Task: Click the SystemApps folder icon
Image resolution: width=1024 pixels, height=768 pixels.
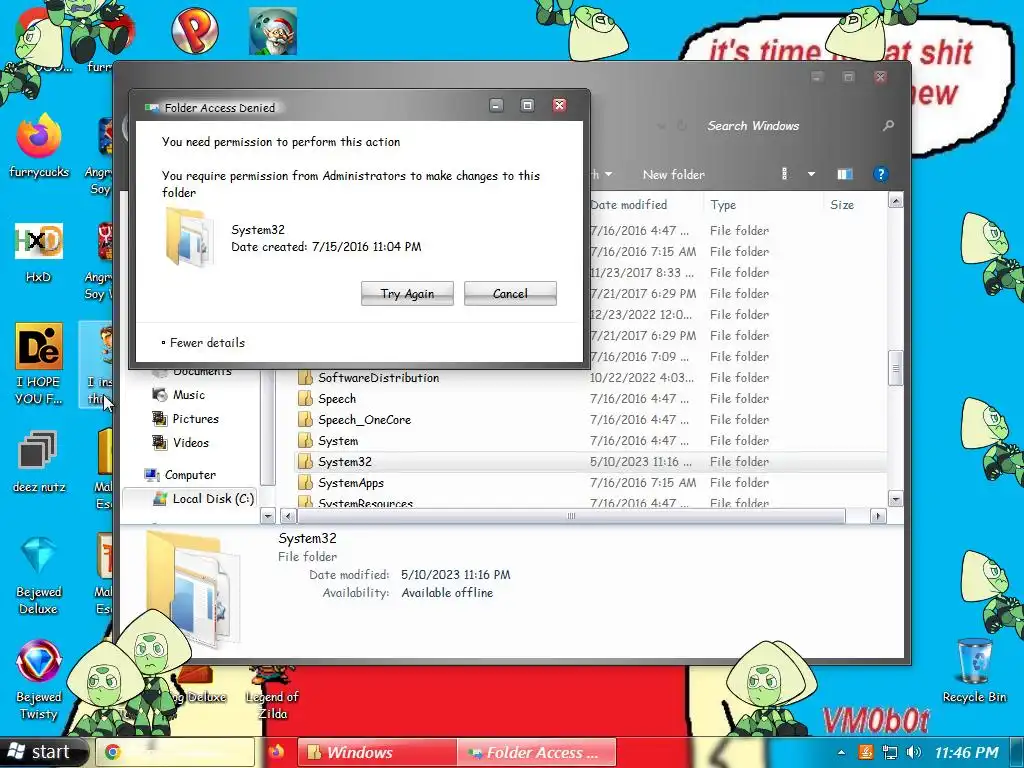Action: (x=305, y=483)
